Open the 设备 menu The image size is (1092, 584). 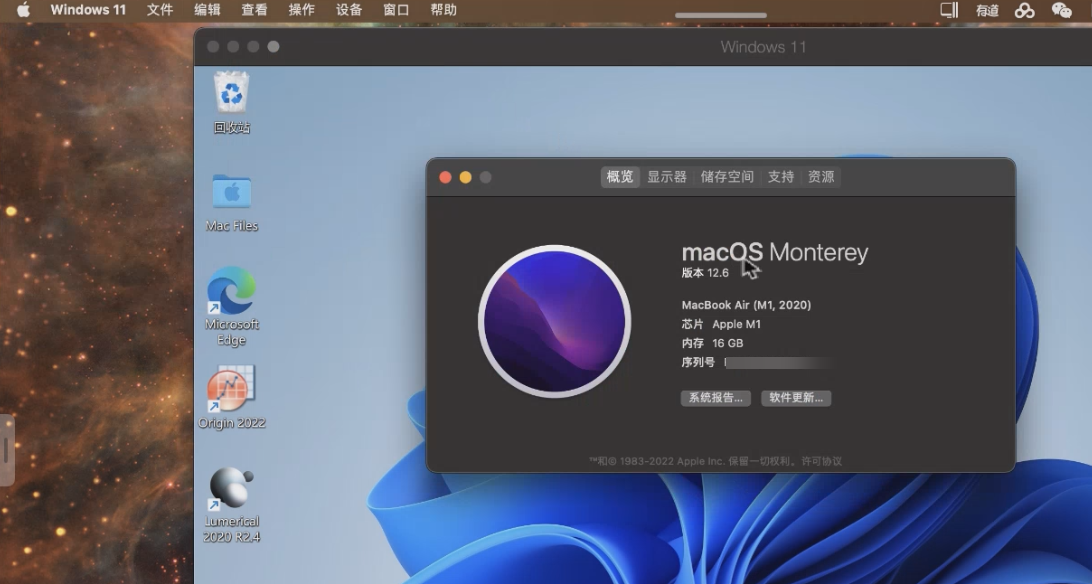[349, 10]
